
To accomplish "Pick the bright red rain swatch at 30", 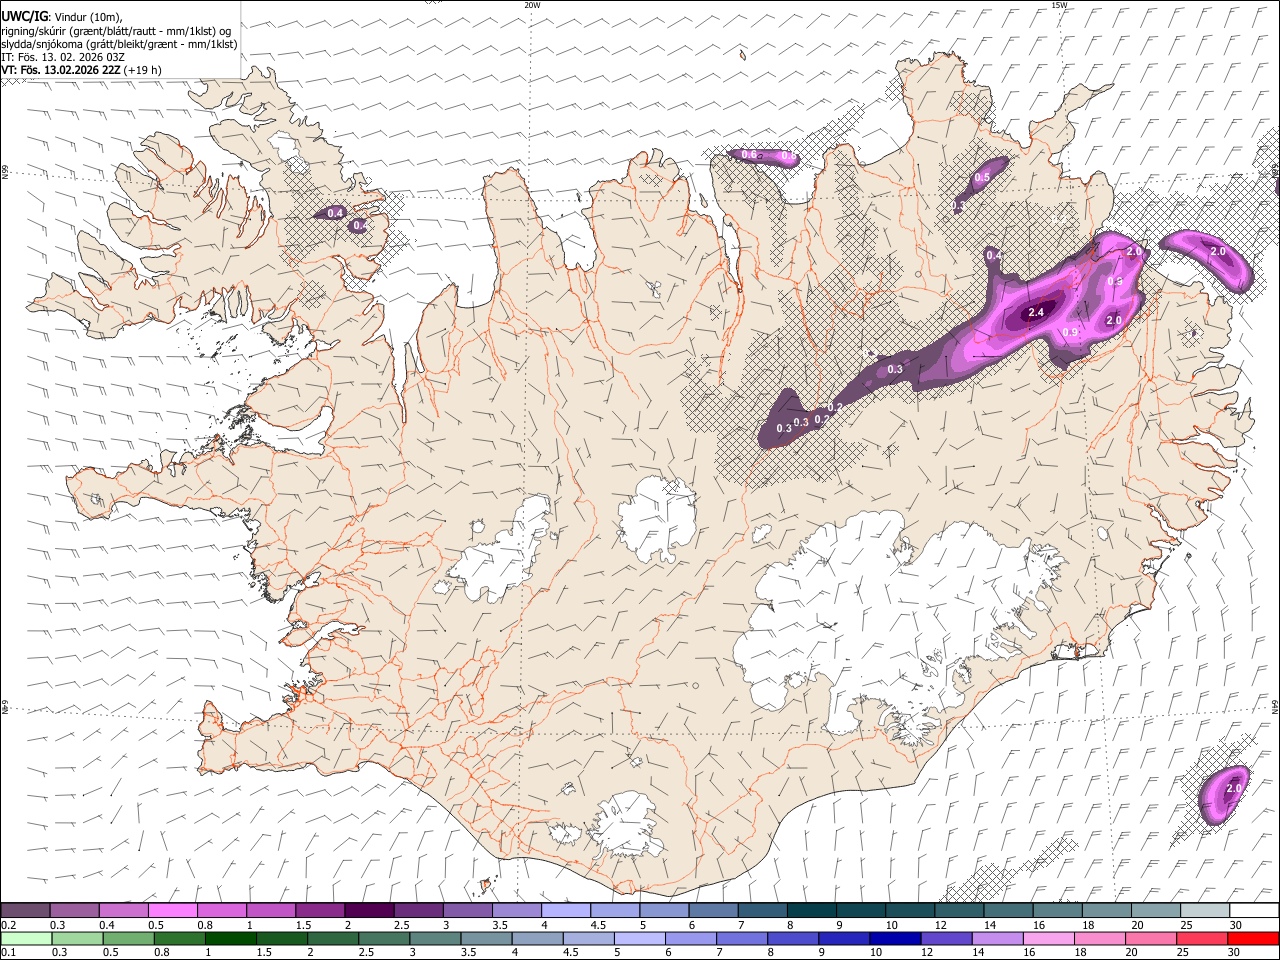I will tap(1253, 938).
